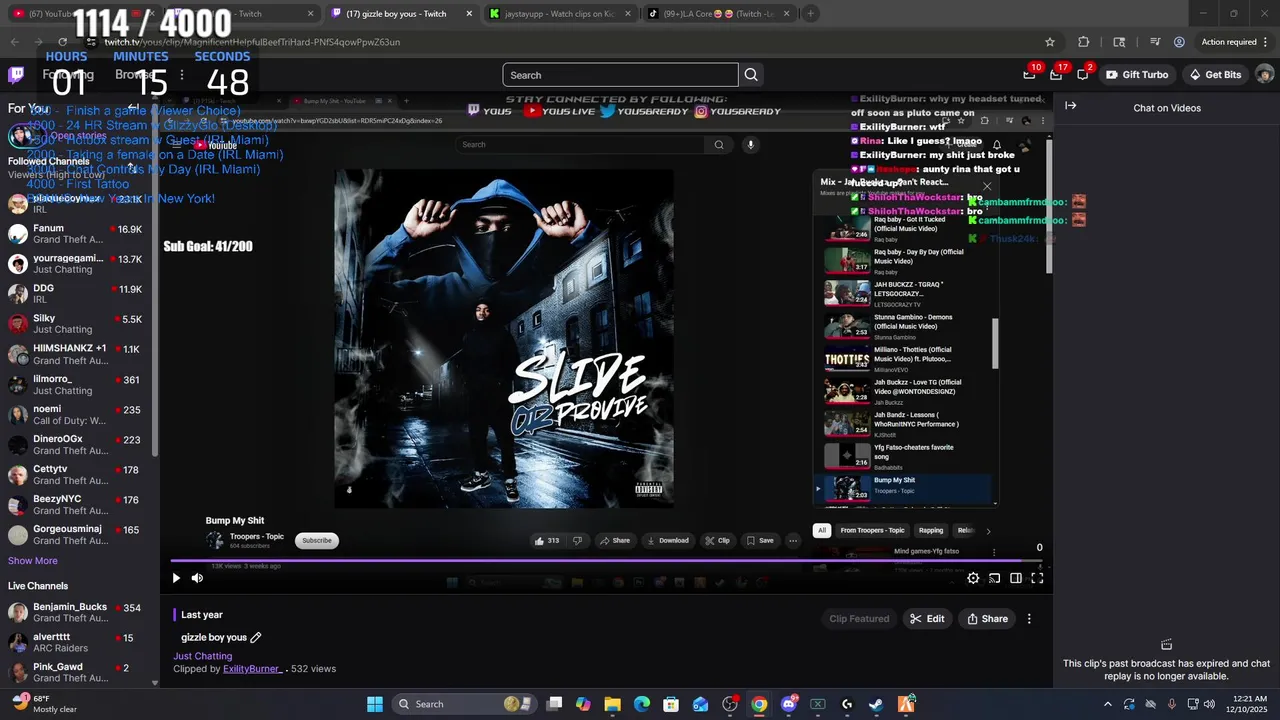Seek on the purple clip progress bar
This screenshot has height=720, width=1280.
[x=607, y=561]
